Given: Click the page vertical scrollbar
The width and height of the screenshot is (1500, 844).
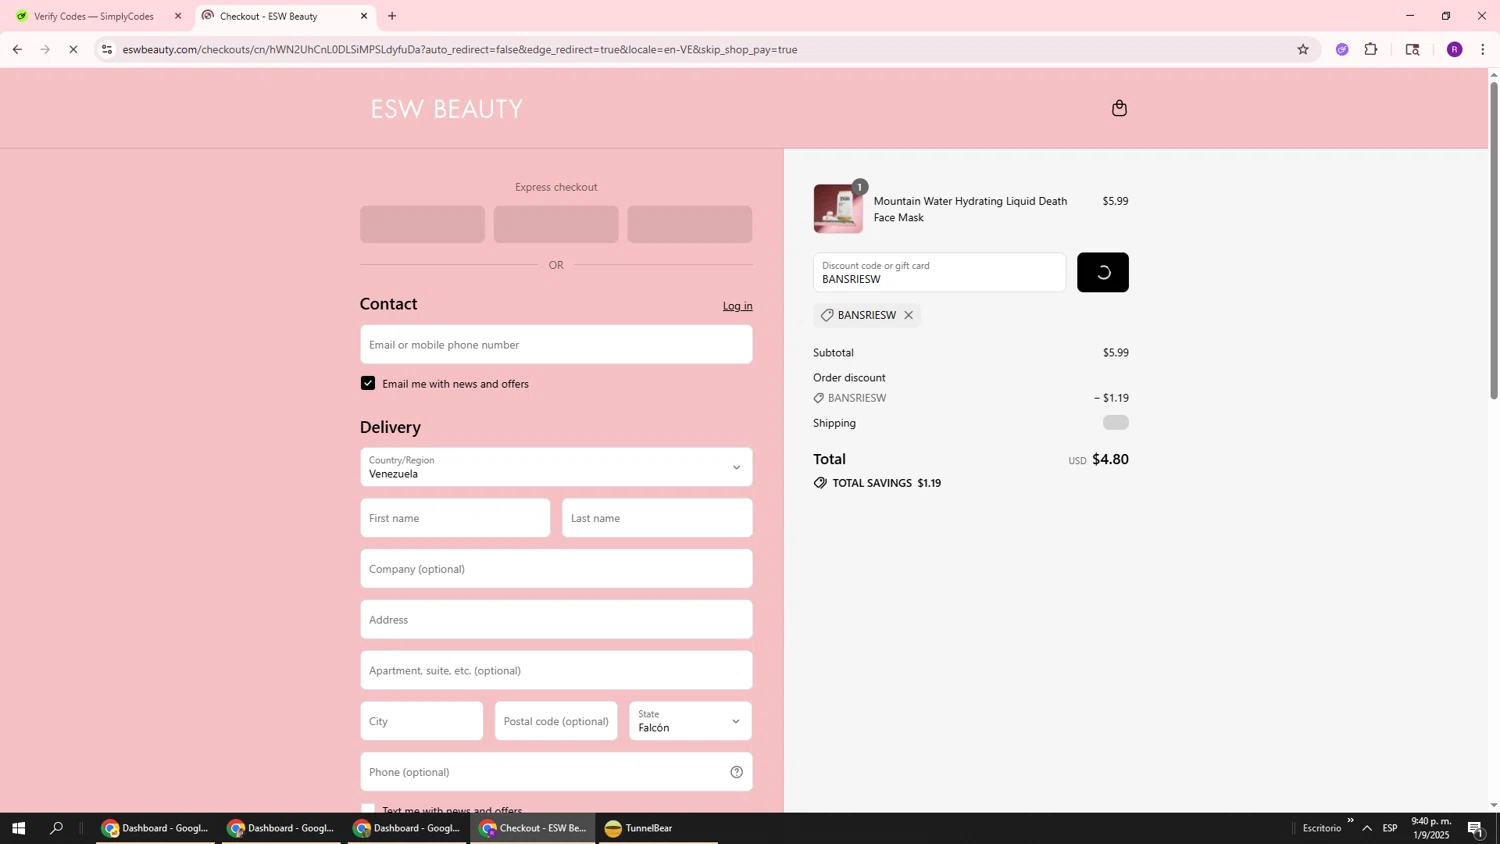Looking at the screenshot, I should (x=1494, y=240).
